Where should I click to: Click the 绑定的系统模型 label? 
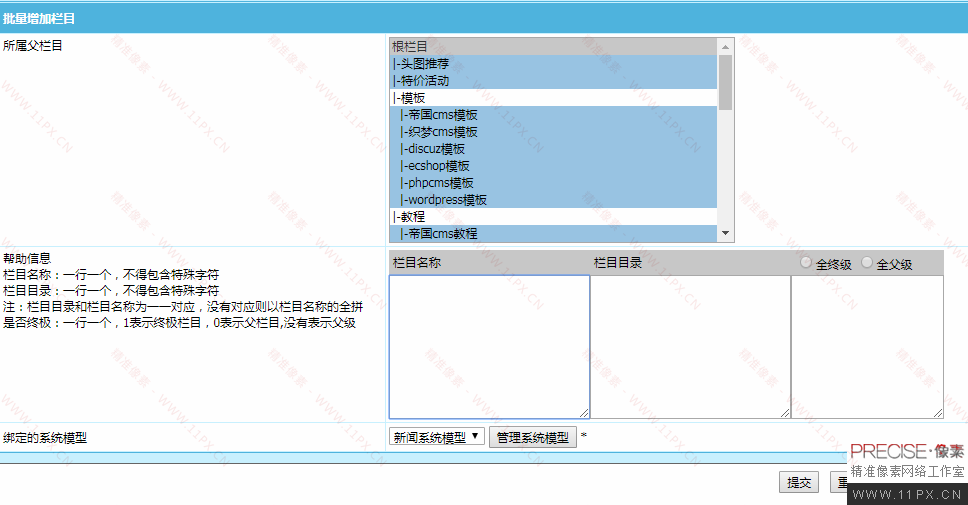pyautogui.click(x=44, y=438)
